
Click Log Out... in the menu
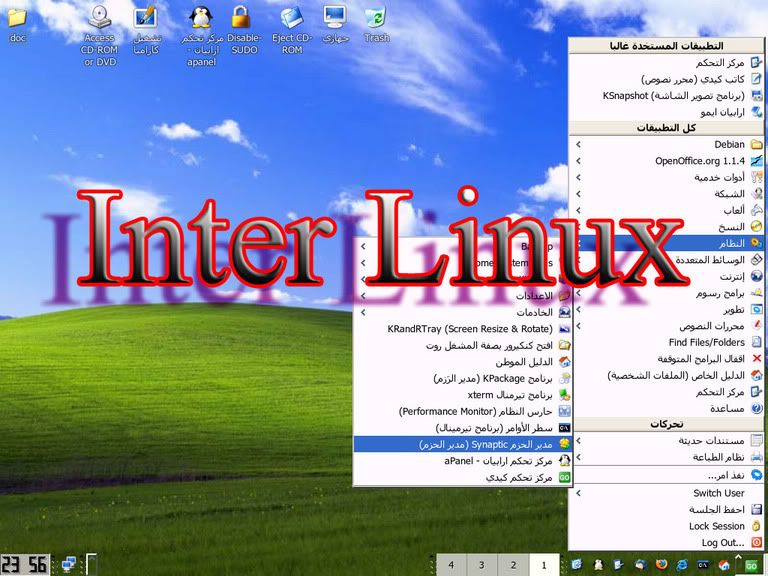[x=667, y=542]
